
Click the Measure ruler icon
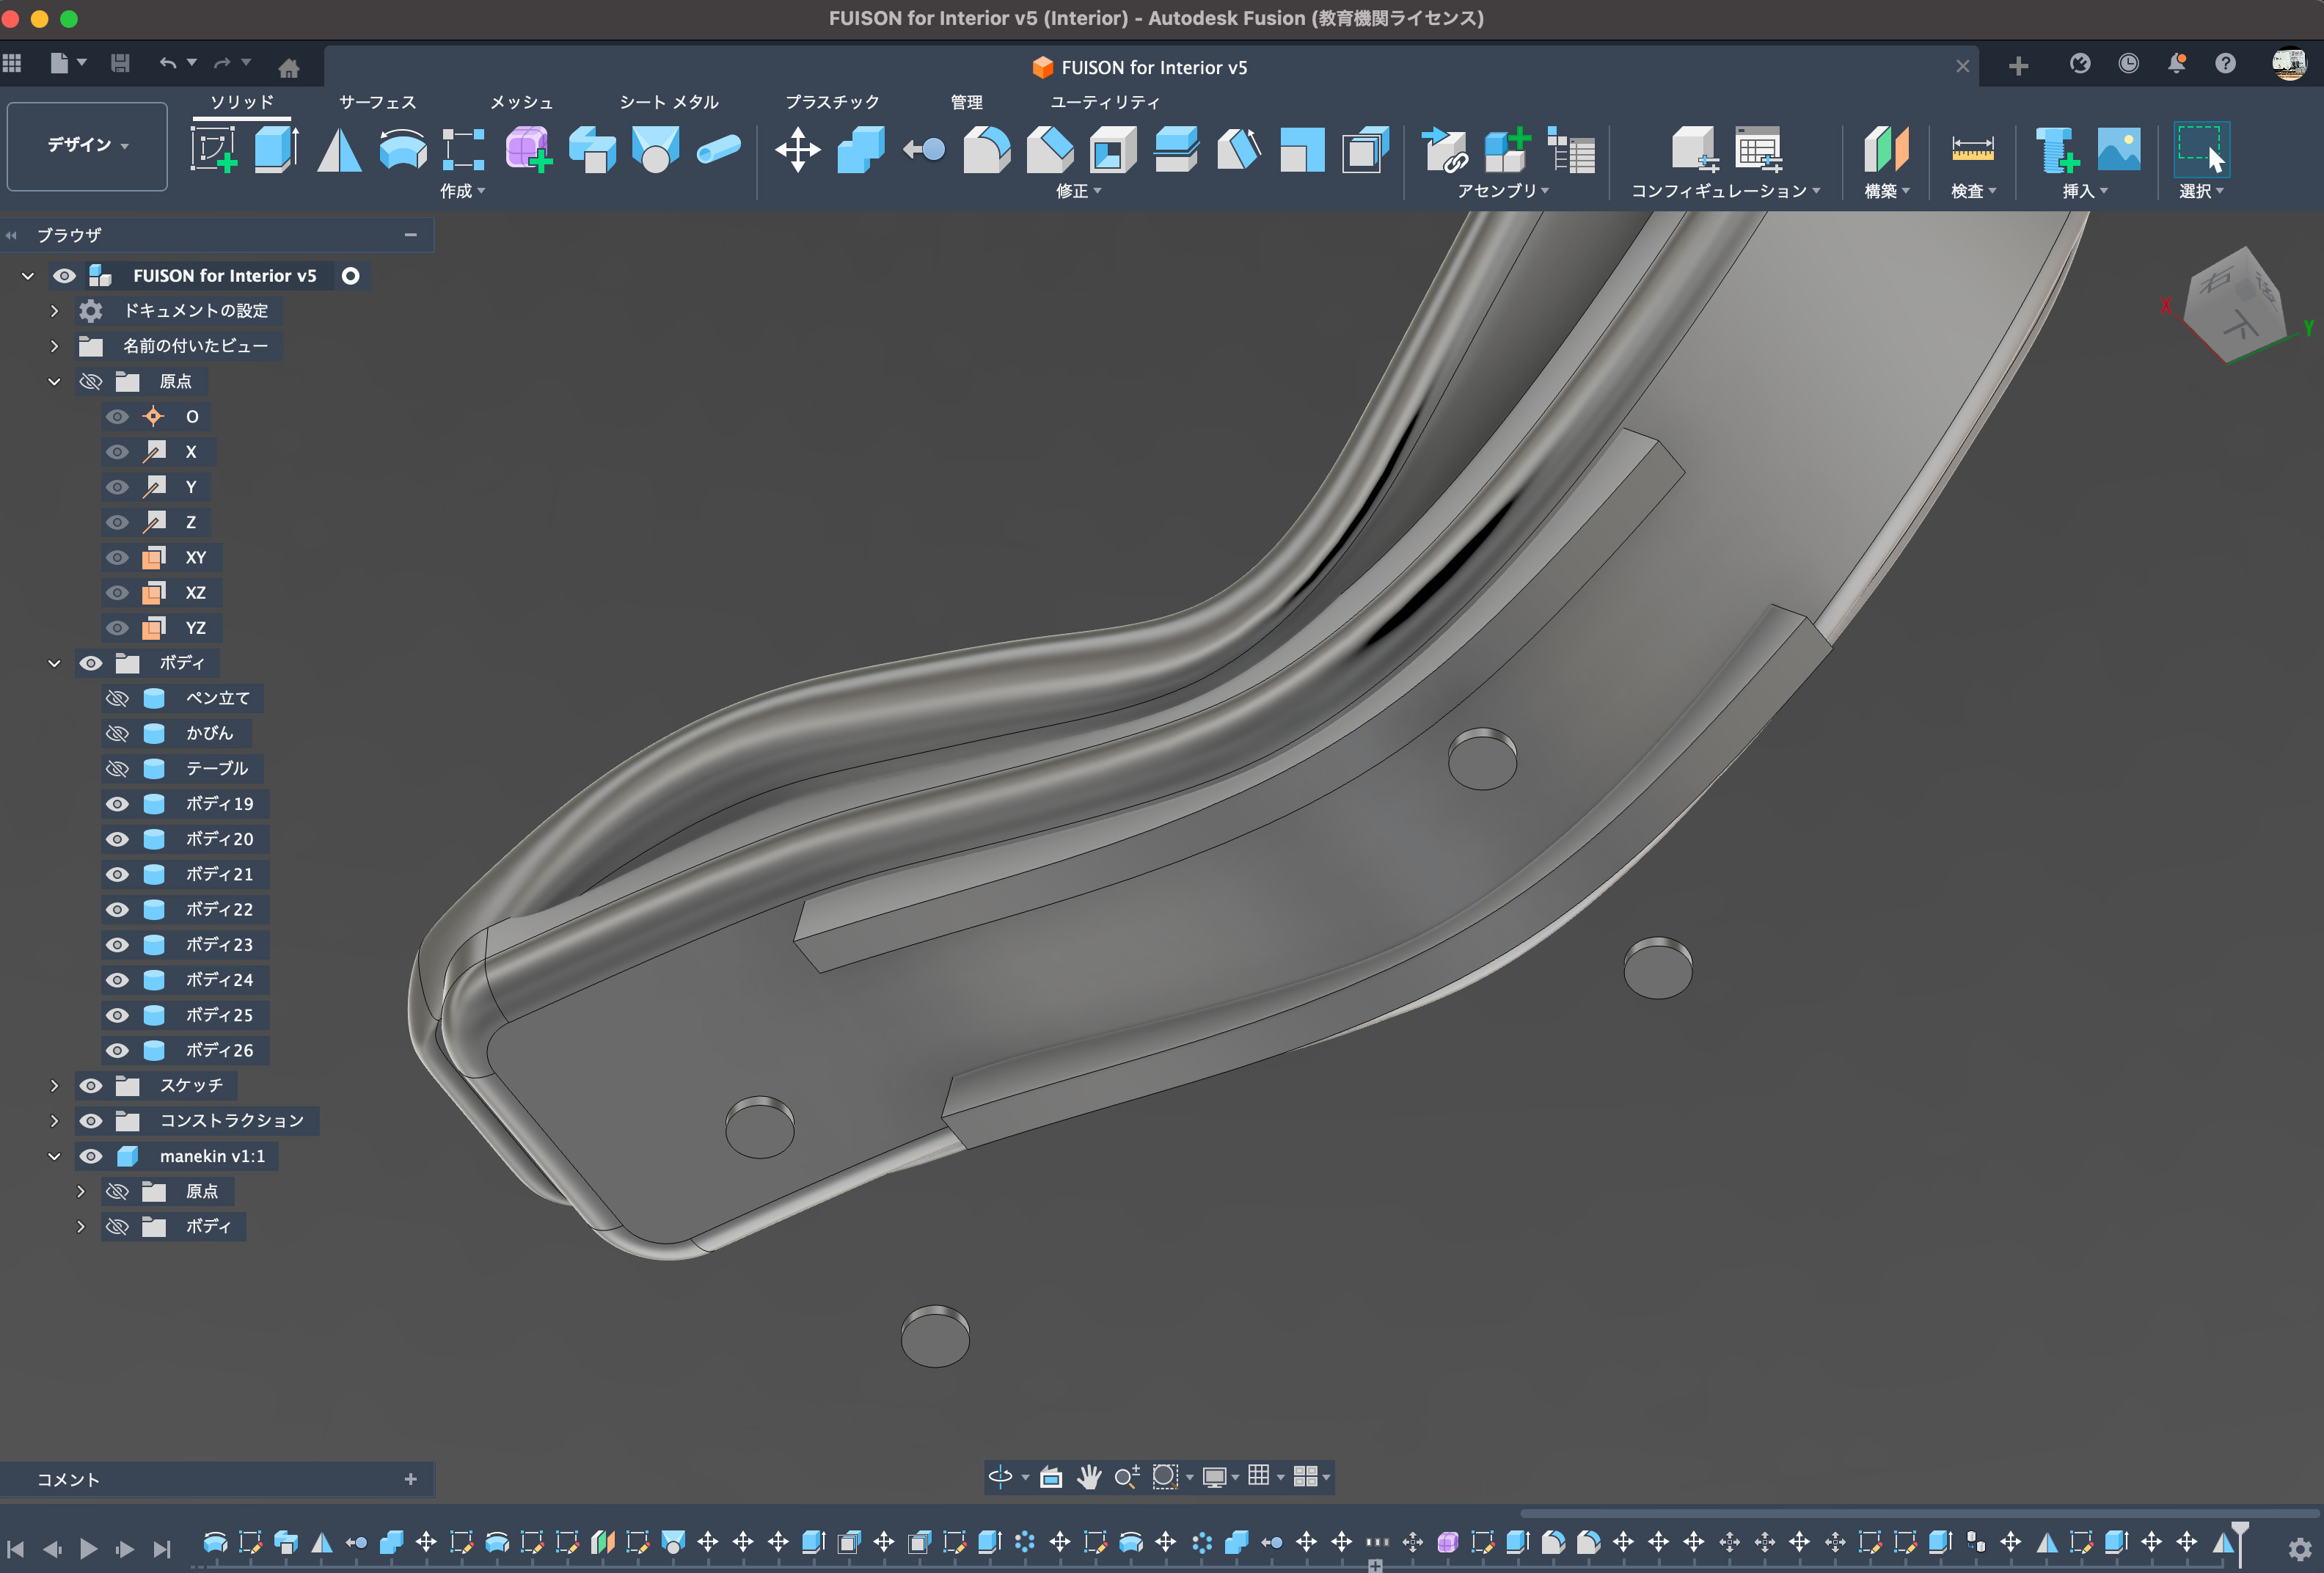coord(1972,149)
